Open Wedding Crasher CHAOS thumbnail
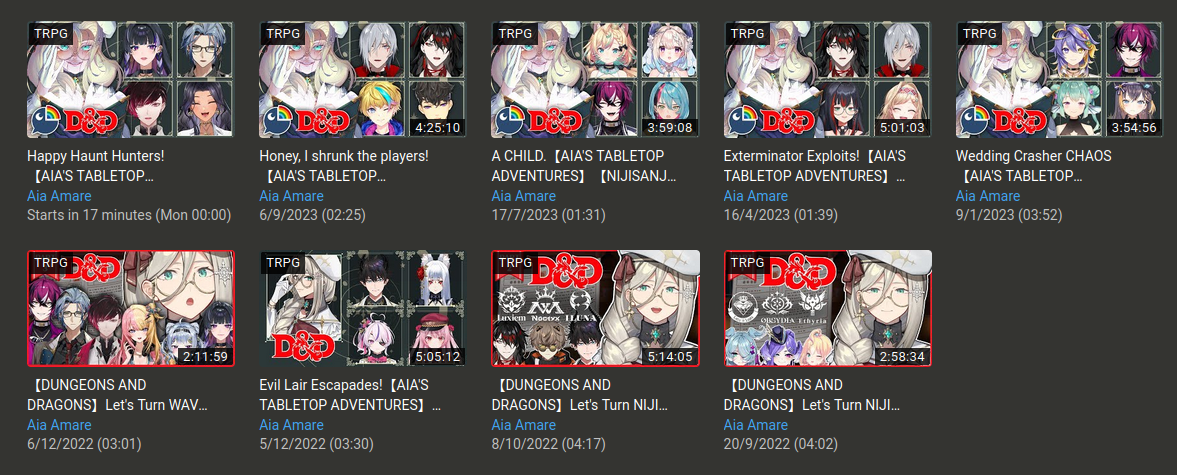1177x475 pixels. click(1058, 80)
